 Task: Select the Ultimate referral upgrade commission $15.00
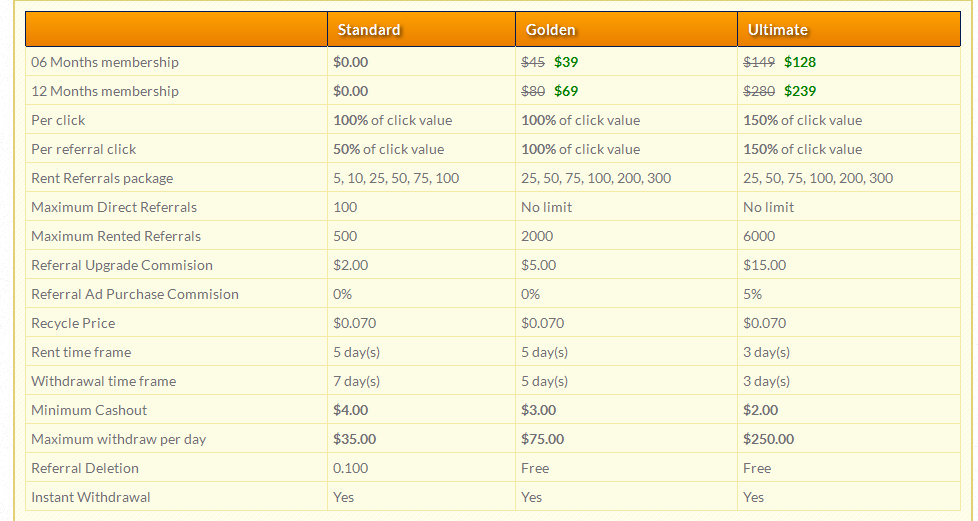(x=765, y=265)
